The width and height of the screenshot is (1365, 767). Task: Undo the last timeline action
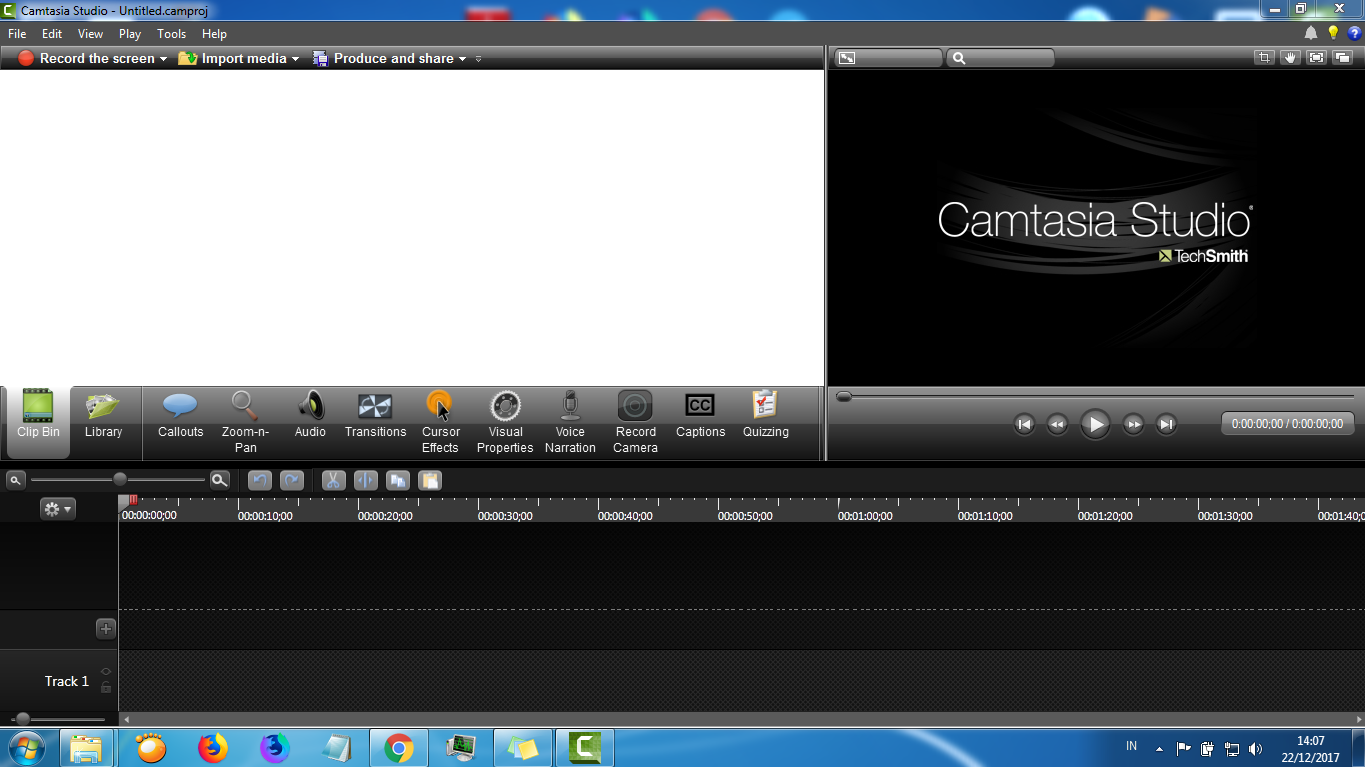pos(260,481)
